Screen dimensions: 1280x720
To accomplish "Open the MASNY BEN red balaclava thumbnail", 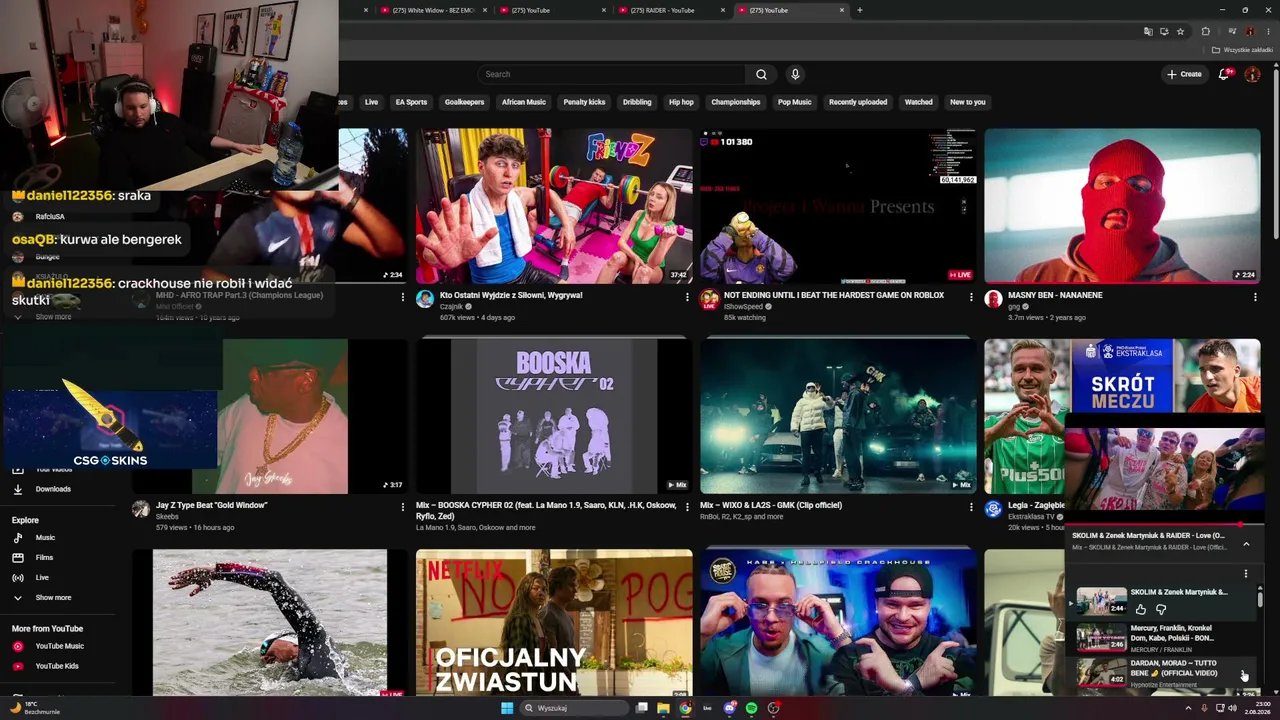I will pyautogui.click(x=1122, y=206).
